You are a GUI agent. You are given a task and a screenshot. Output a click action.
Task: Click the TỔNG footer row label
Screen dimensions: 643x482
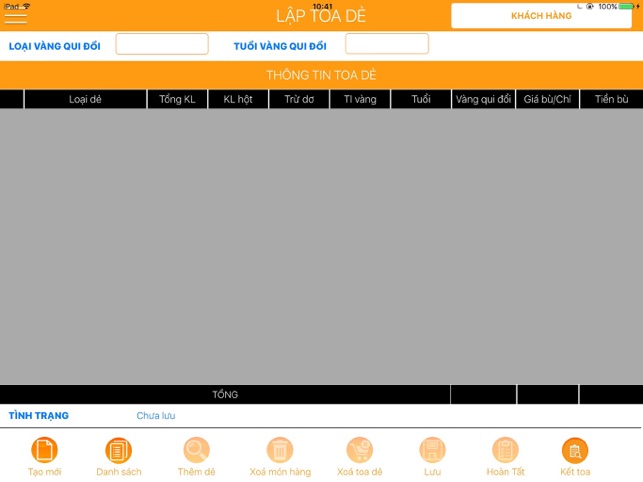click(225, 394)
